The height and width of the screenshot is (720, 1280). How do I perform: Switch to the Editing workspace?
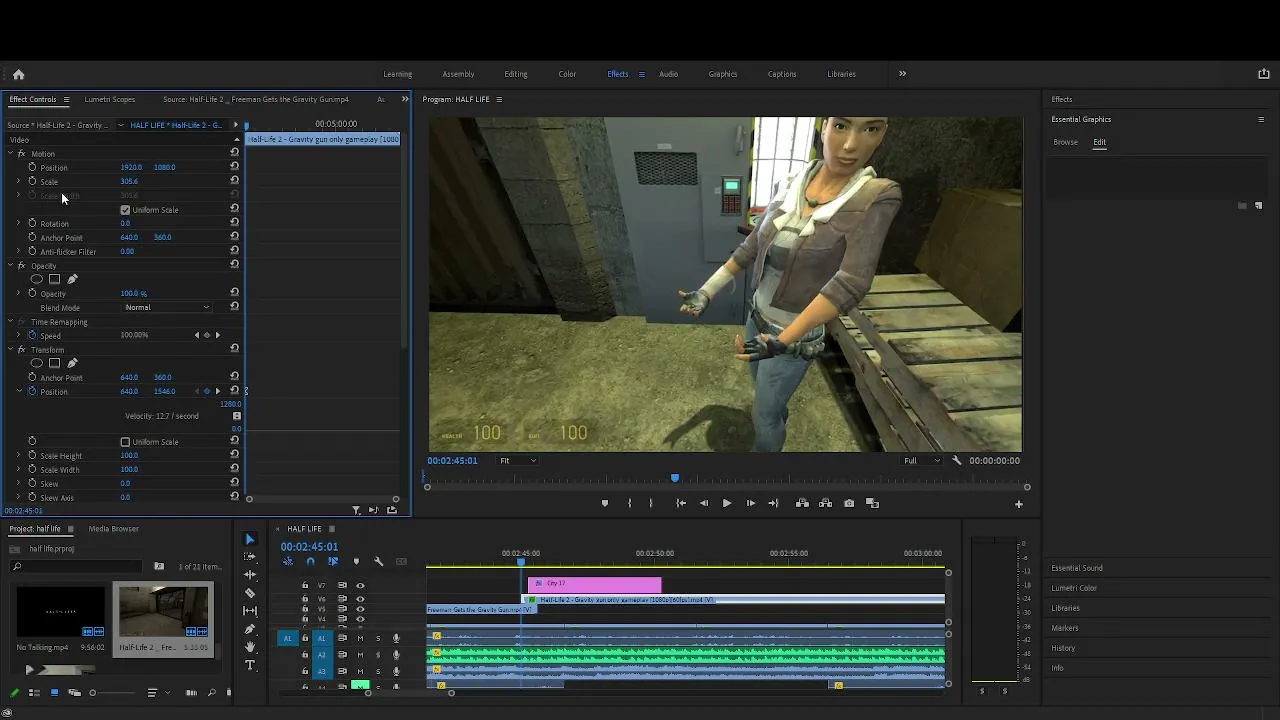point(516,74)
